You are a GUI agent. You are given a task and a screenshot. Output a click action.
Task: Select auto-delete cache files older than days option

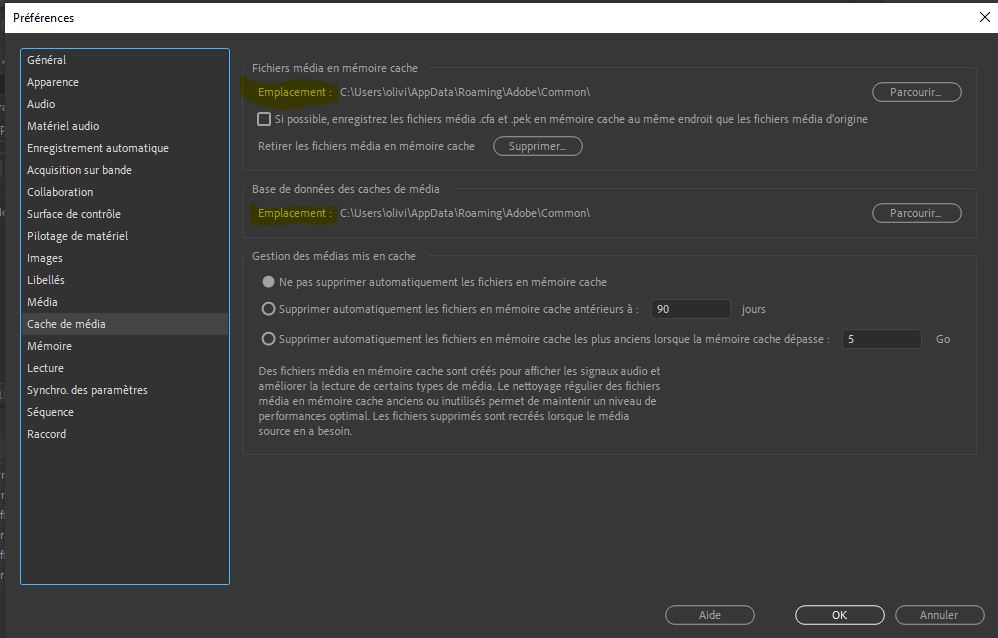tap(268, 309)
